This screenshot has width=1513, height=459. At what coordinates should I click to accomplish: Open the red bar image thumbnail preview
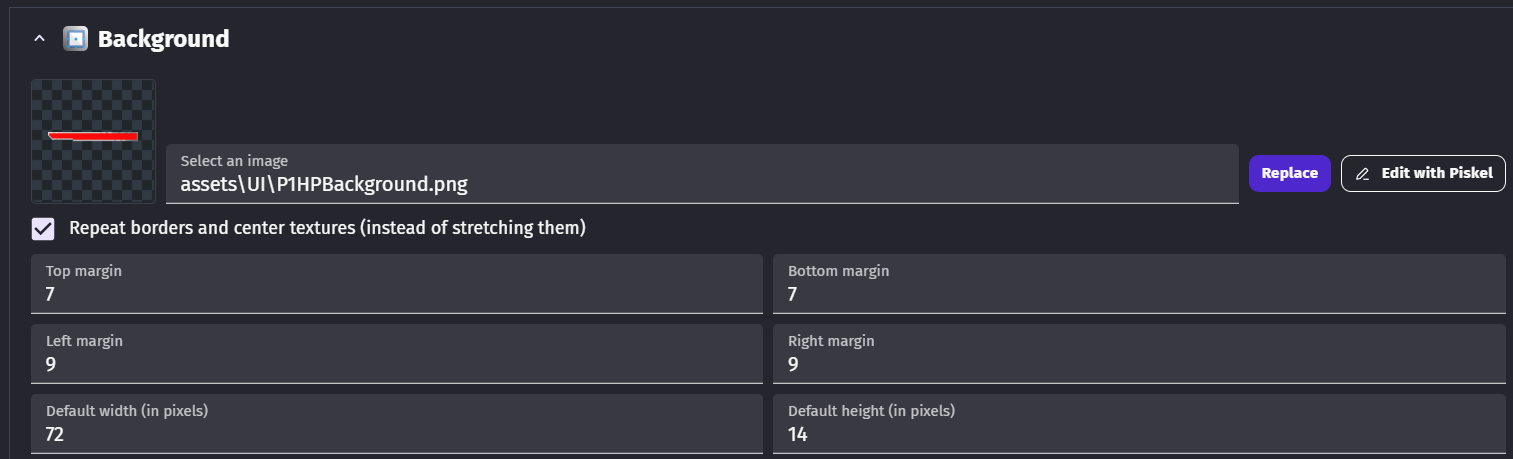point(93,141)
